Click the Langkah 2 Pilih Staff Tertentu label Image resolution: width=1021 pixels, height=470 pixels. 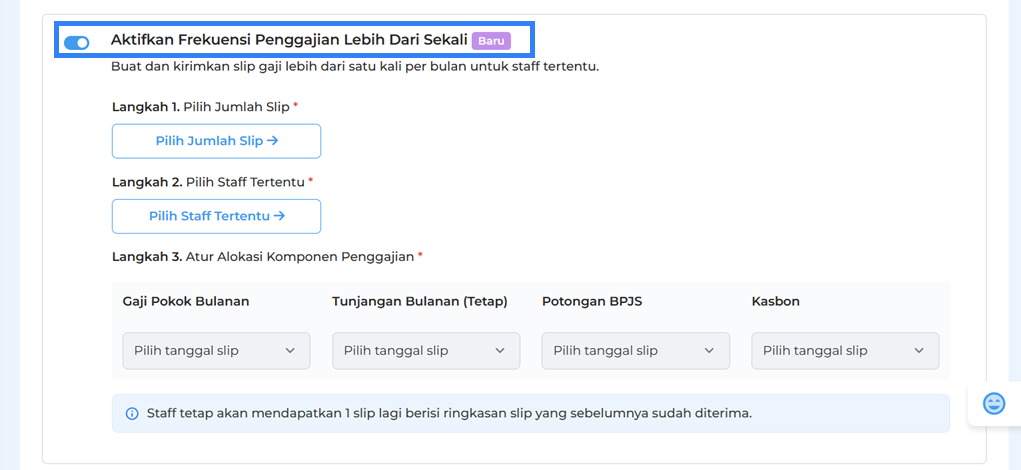(x=208, y=182)
